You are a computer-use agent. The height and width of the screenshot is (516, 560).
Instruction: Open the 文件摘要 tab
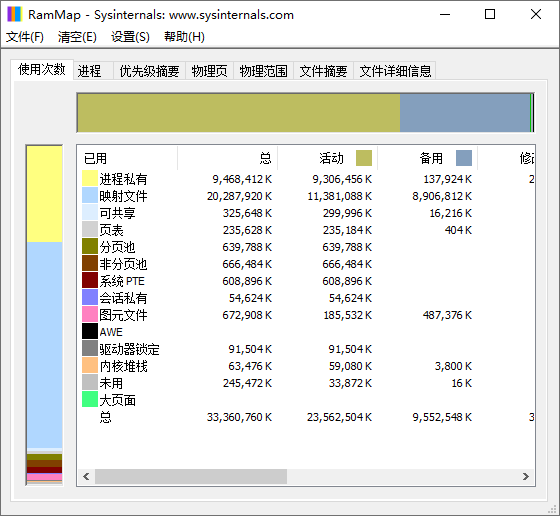click(323, 71)
